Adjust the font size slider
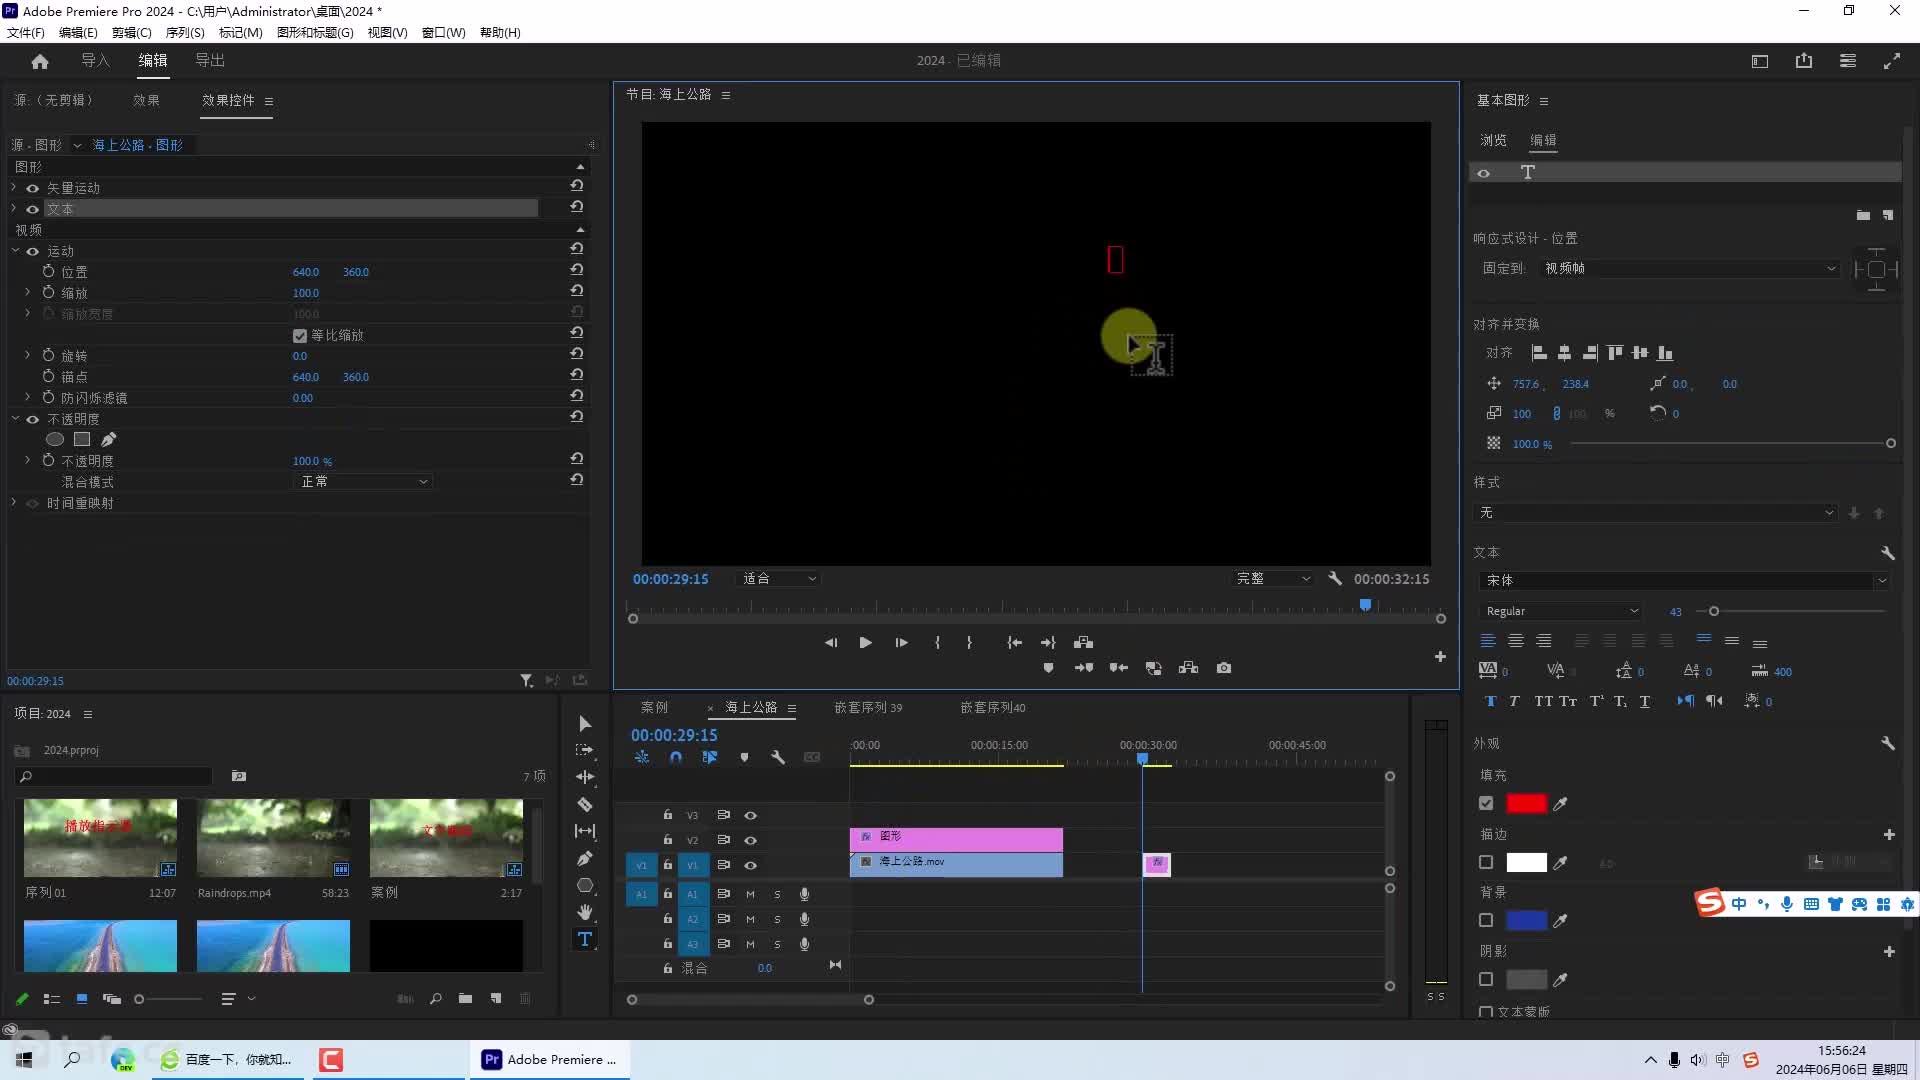This screenshot has width=1920, height=1080. 1714,611
